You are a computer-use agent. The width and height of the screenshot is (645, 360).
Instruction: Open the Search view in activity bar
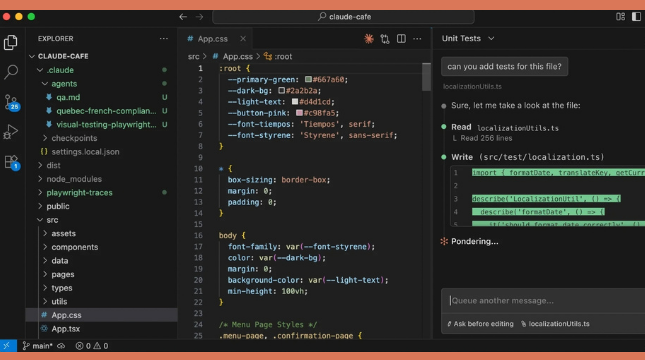pos(11,72)
